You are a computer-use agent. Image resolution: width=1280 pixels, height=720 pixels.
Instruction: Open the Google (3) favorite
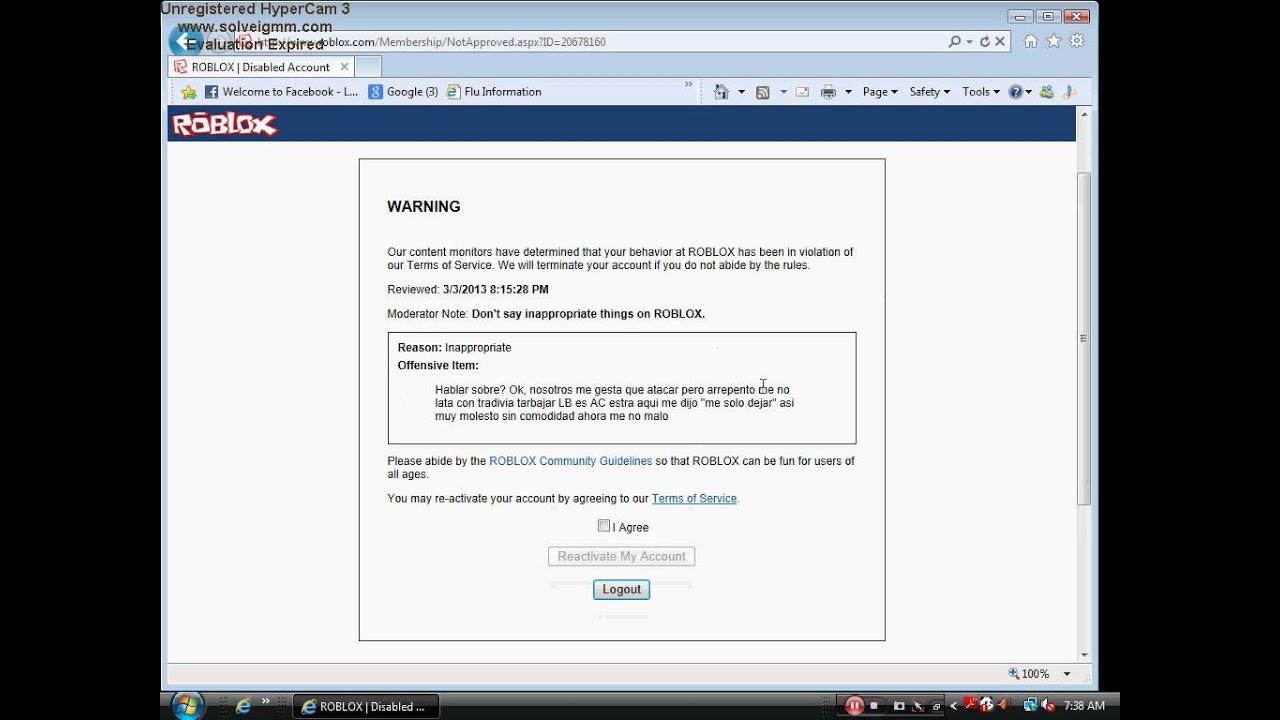[403, 92]
